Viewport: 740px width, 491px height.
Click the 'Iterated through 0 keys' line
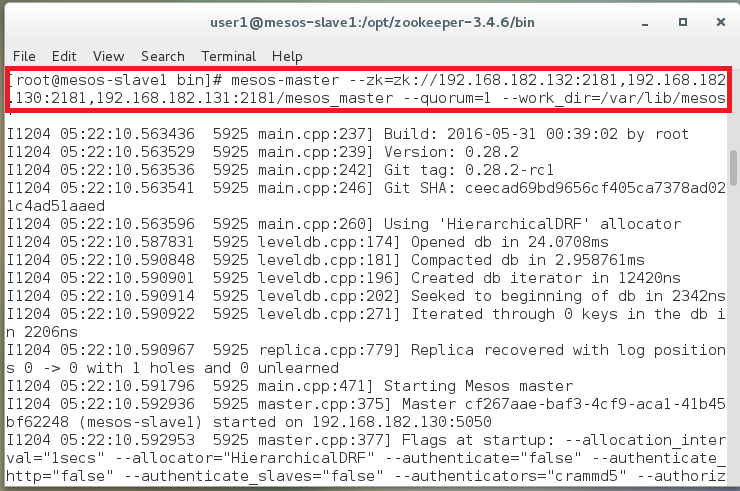(x=366, y=313)
